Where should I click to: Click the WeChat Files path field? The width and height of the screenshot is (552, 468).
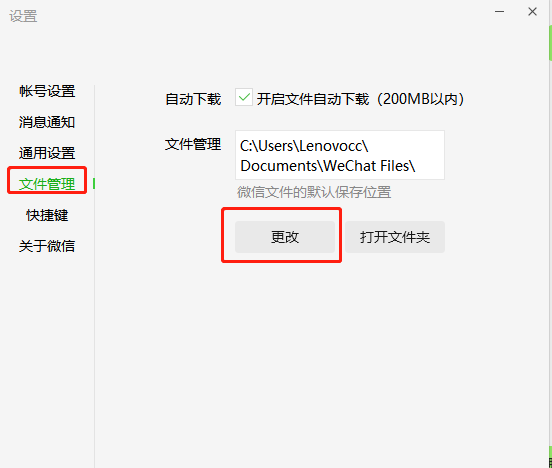(x=340, y=155)
